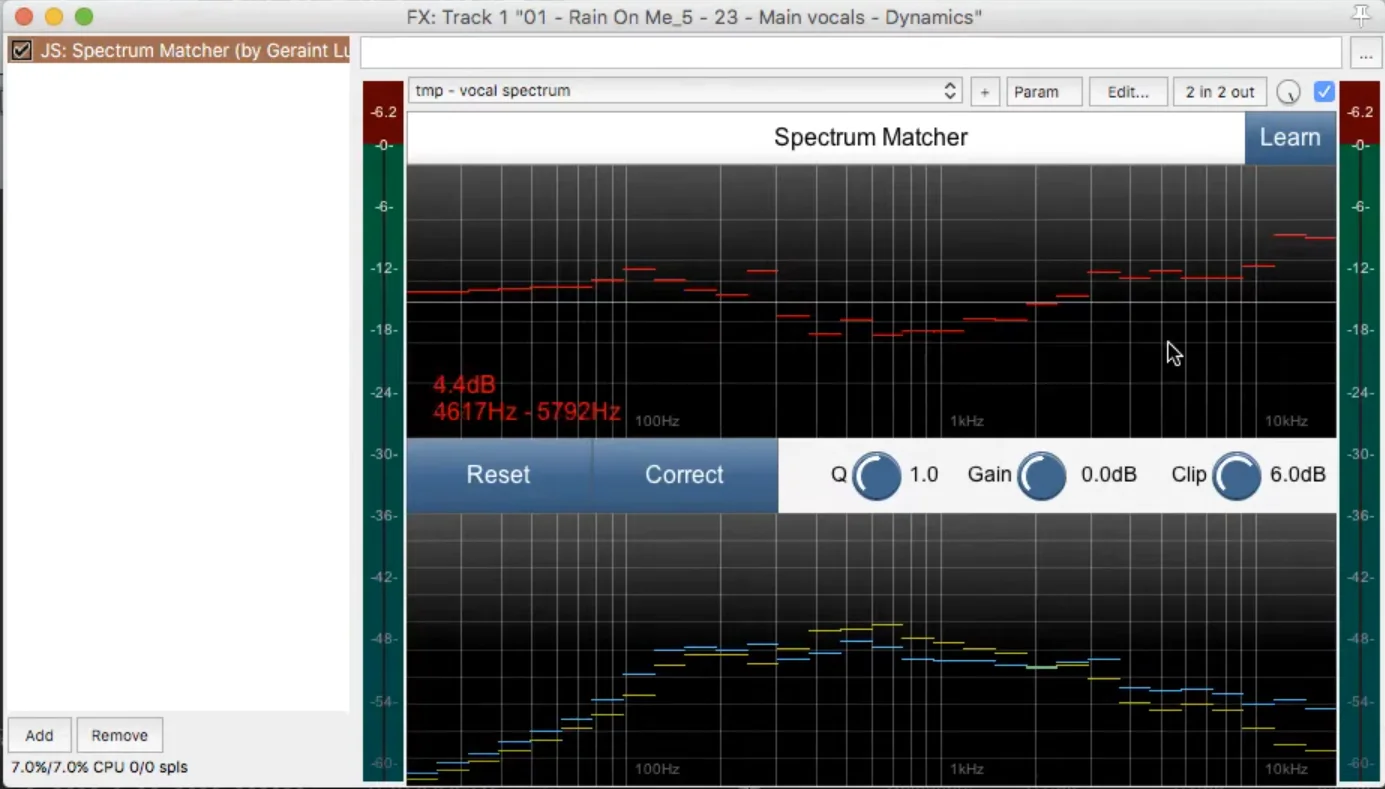Image resolution: width=1385 pixels, height=789 pixels.
Task: Minimize the FX window with the yellow button
Action: (x=54, y=17)
